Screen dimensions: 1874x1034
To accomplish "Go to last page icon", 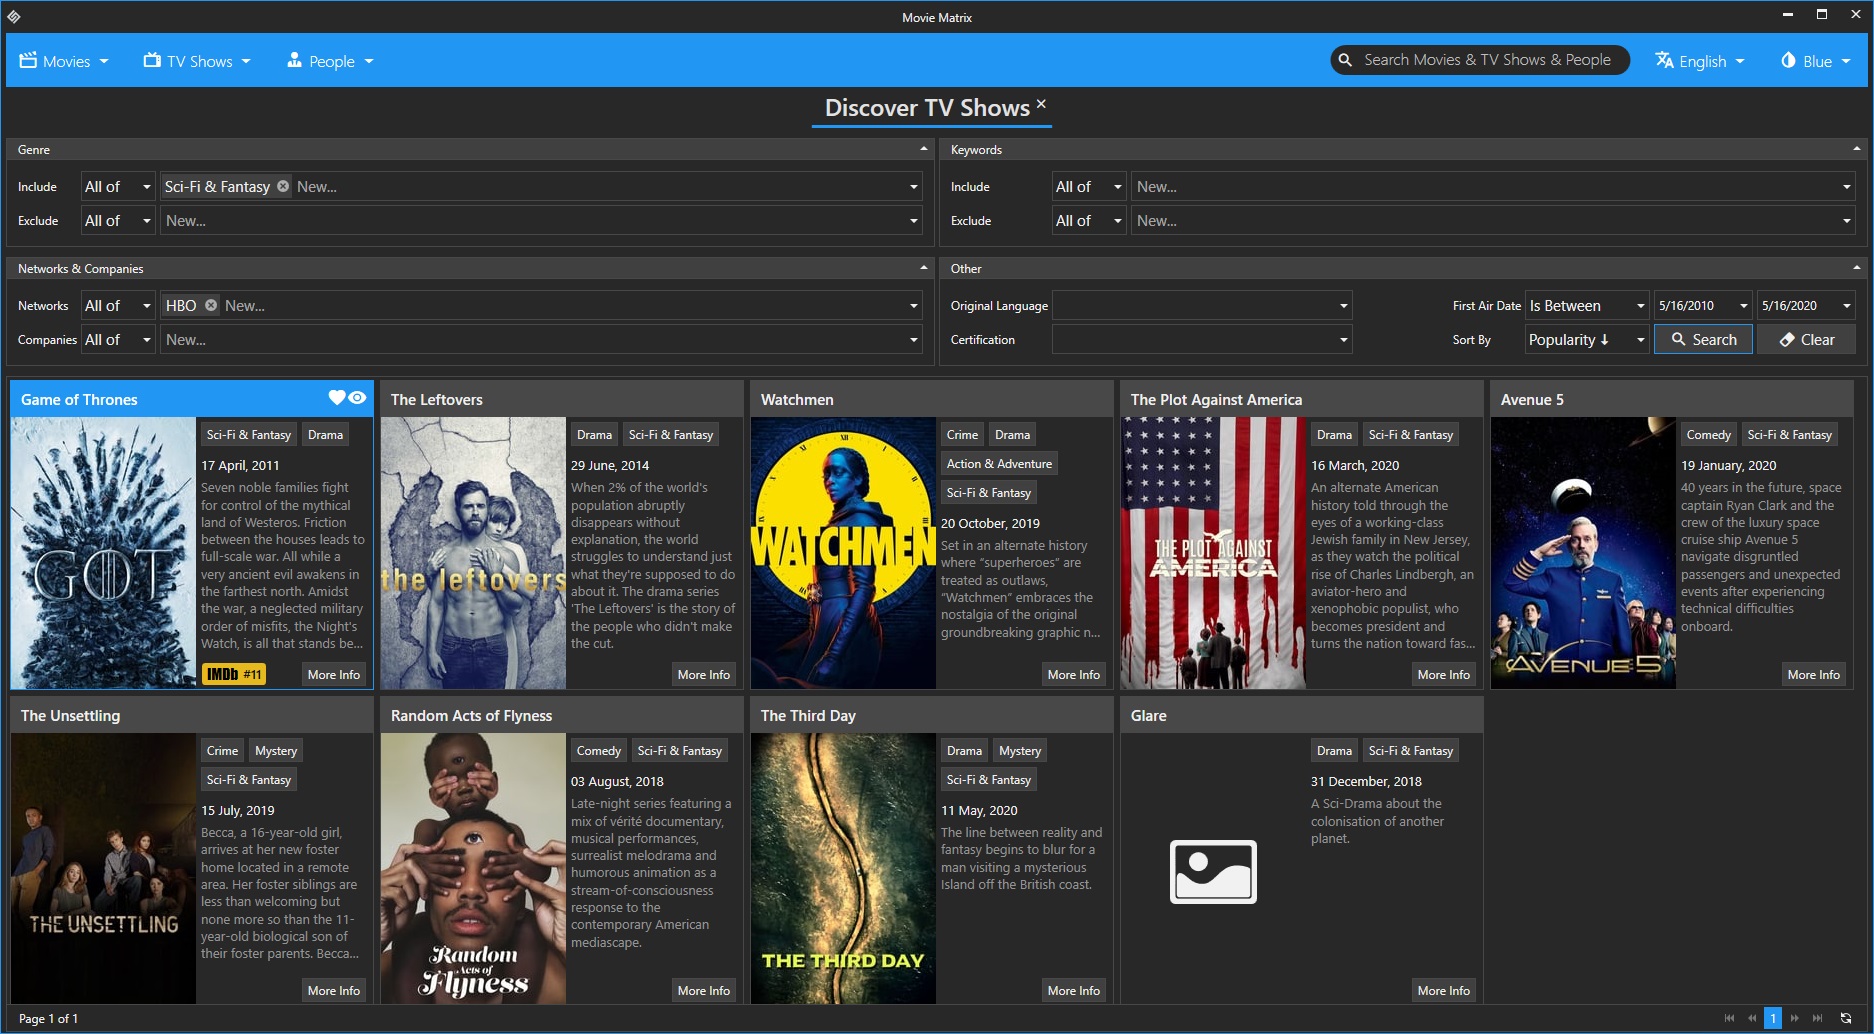I will coord(1817,1018).
